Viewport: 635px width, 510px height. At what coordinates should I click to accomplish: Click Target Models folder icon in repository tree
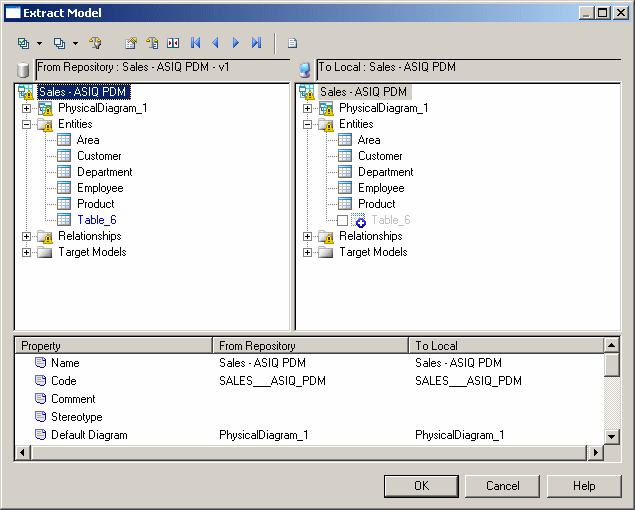pyautogui.click(x=45, y=253)
